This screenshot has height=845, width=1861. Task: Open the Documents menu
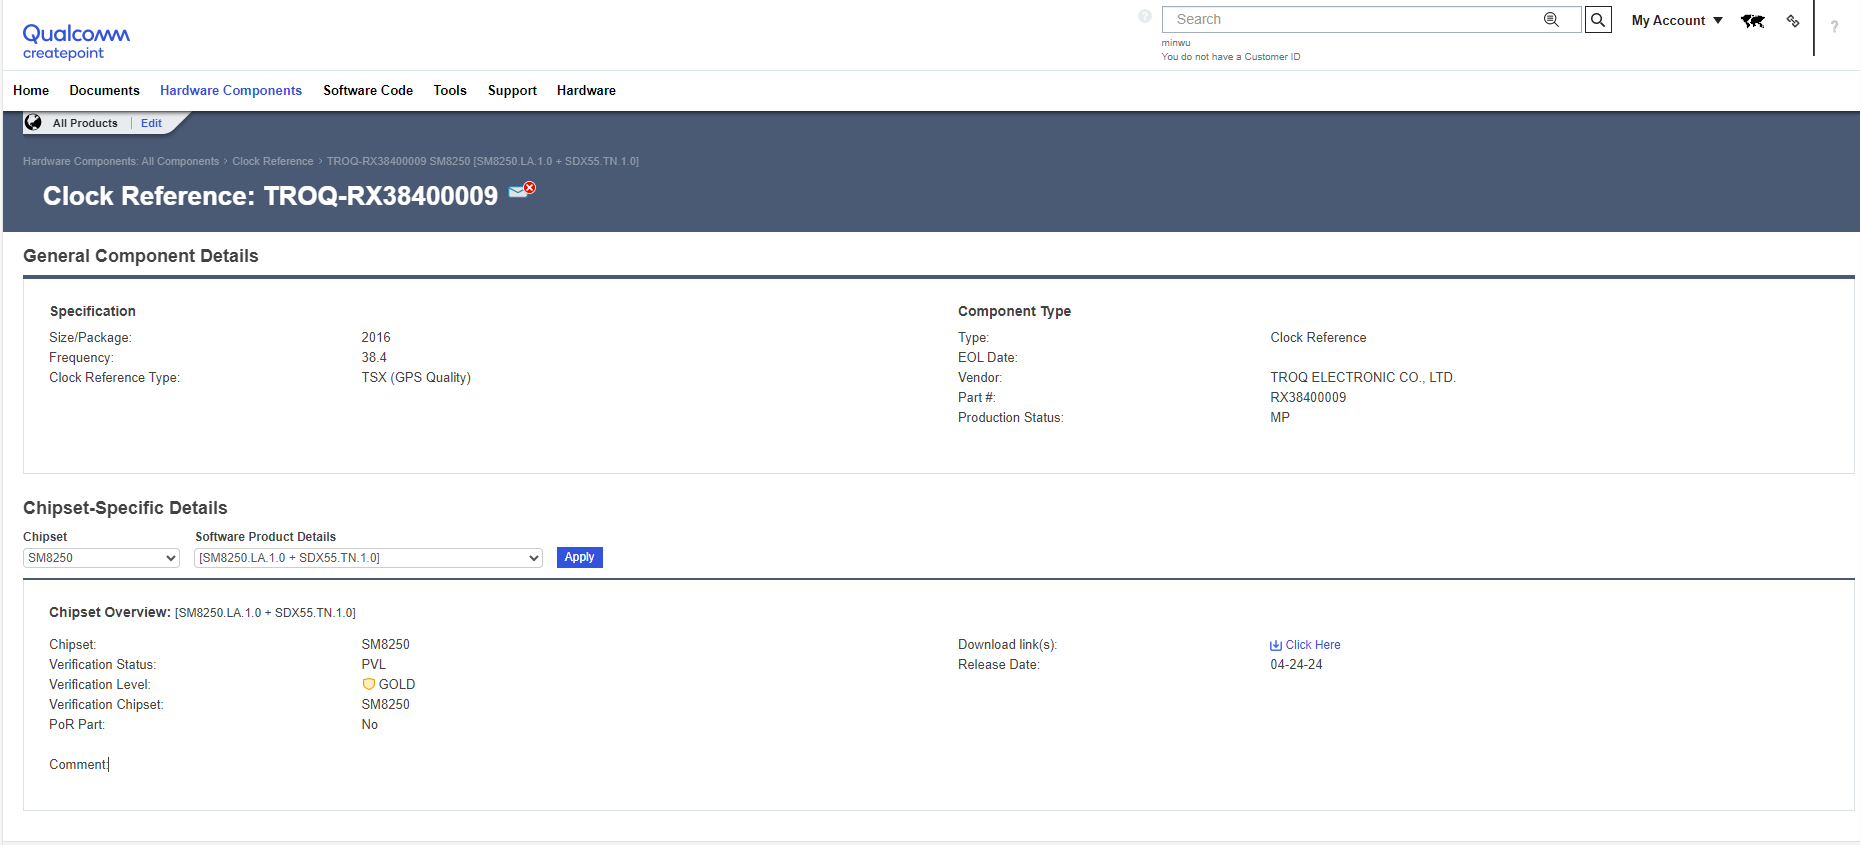[104, 91]
